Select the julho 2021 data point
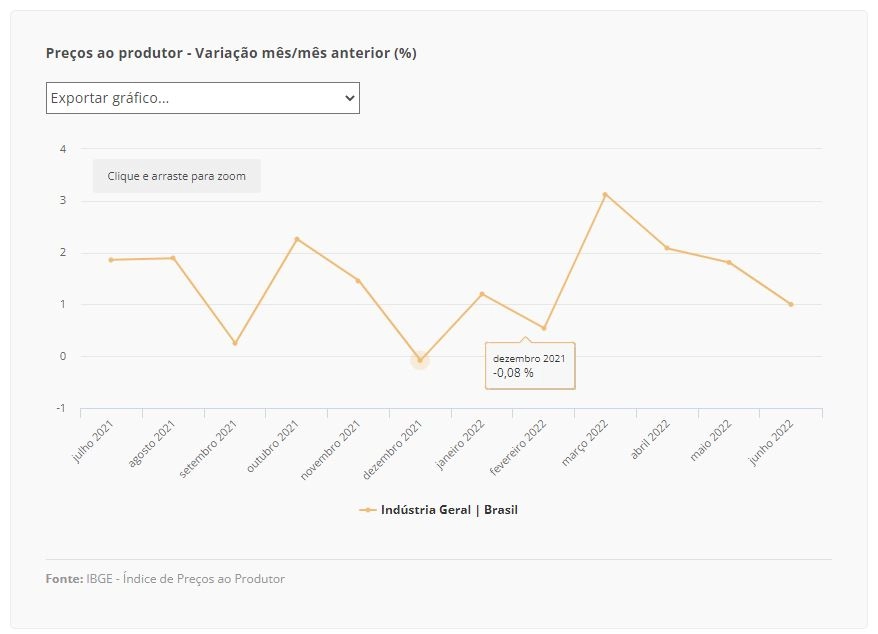878x634 pixels. [111, 260]
